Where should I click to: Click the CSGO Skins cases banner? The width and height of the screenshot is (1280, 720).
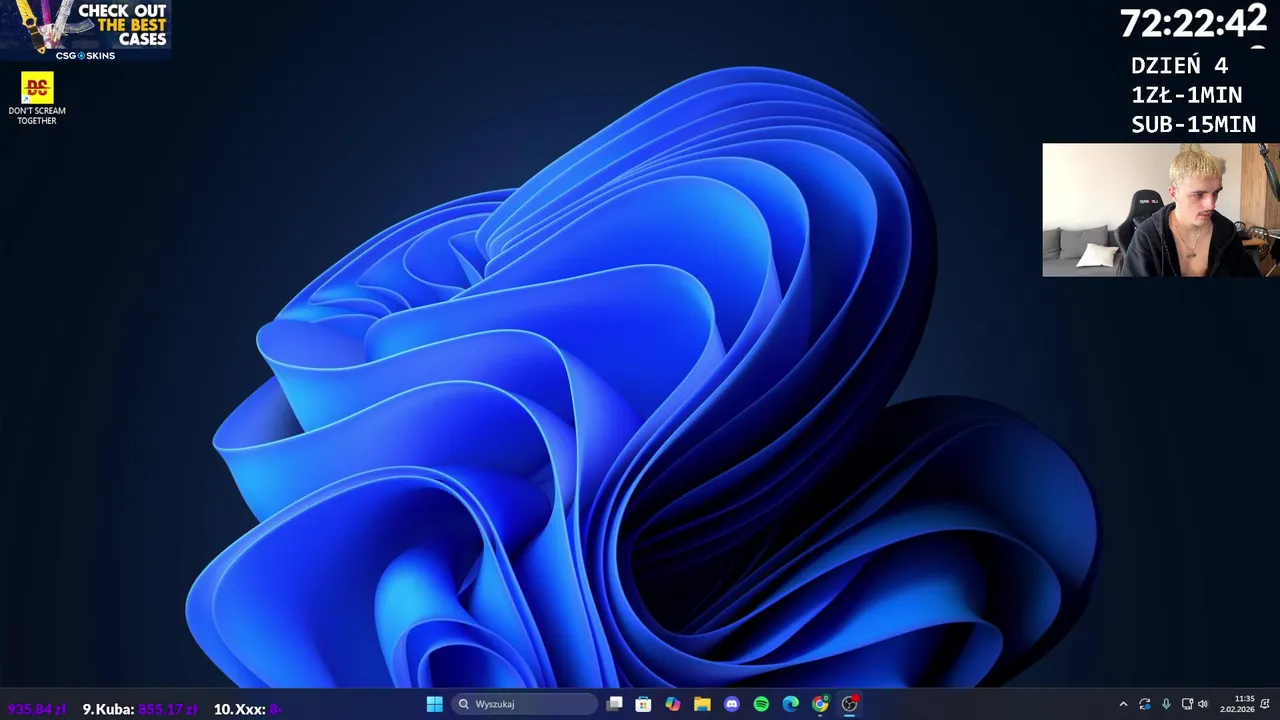tap(86, 30)
